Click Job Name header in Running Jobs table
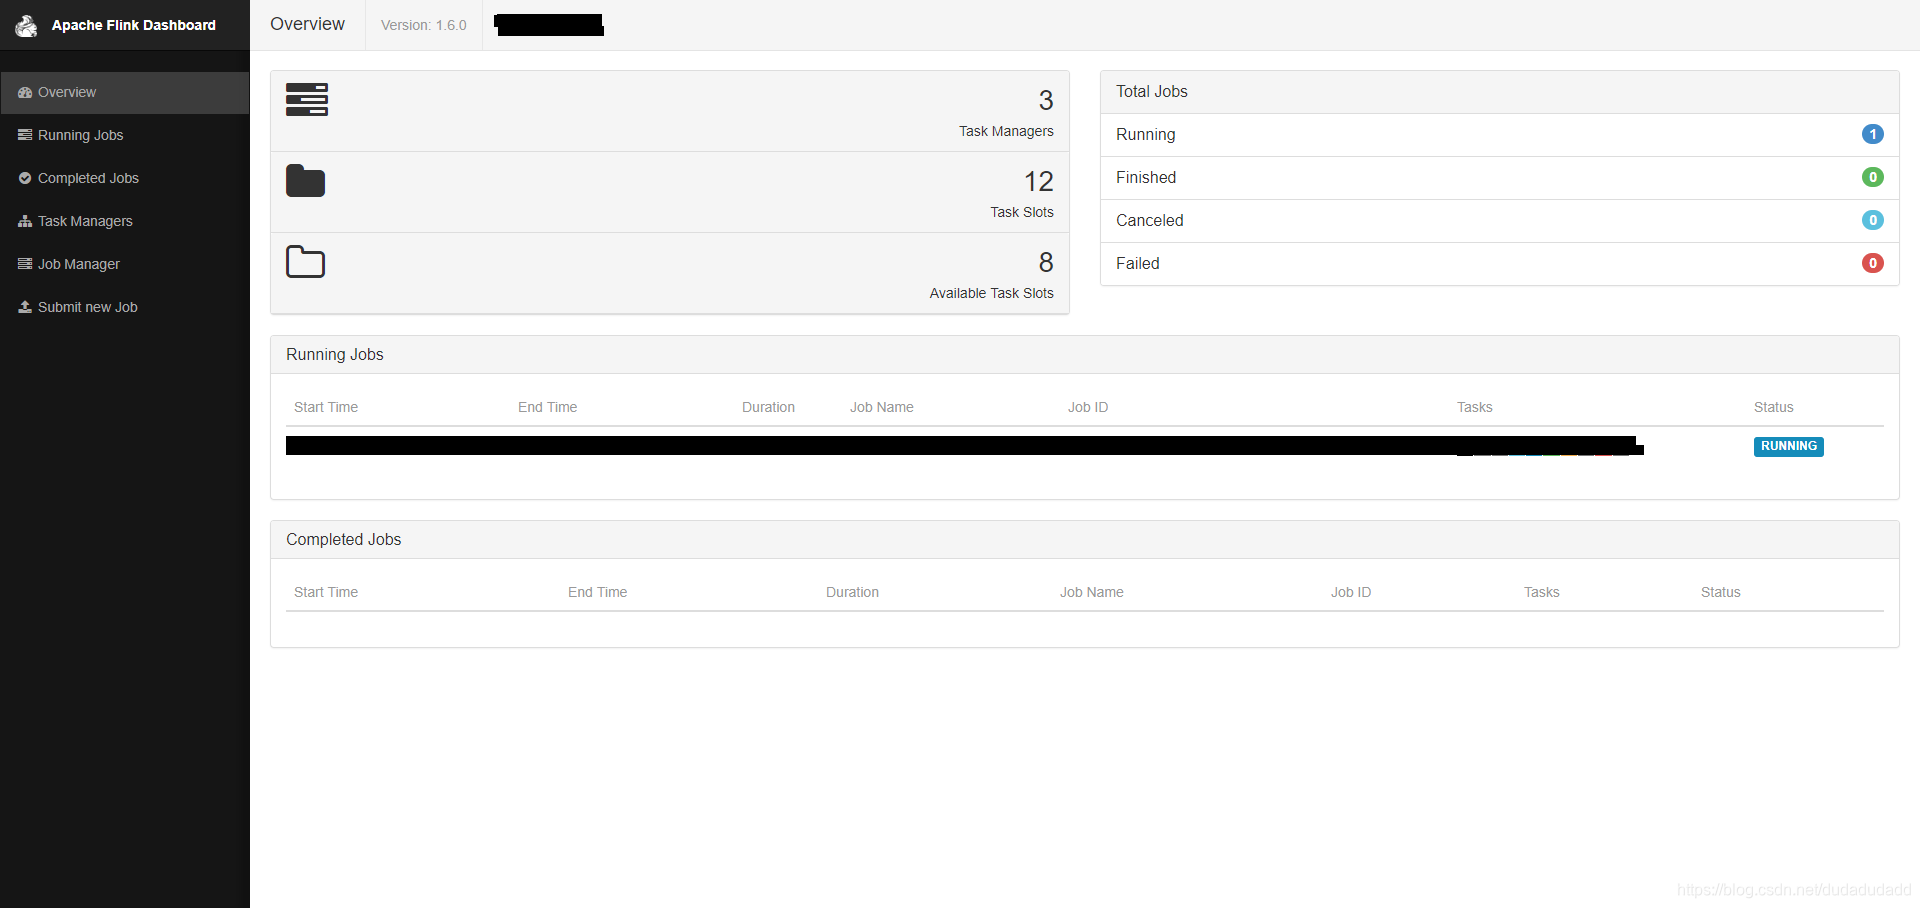 pos(882,407)
